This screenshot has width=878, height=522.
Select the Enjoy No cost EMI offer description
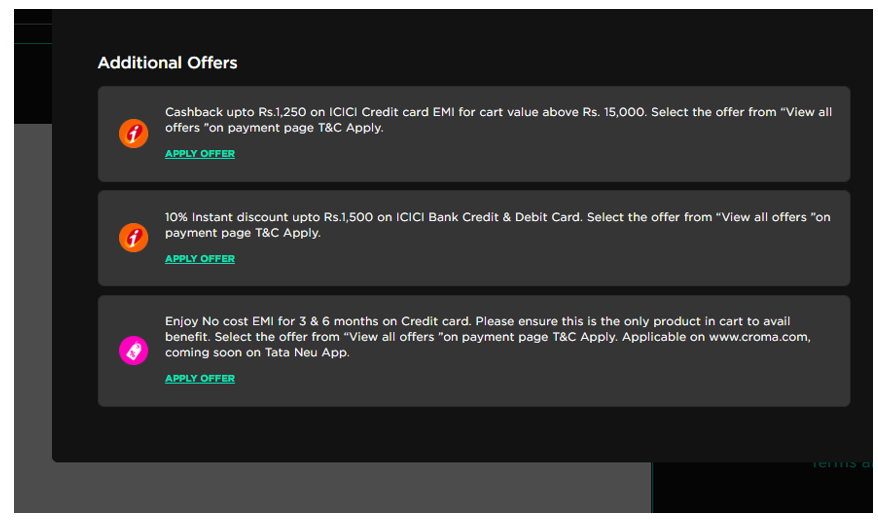point(488,337)
